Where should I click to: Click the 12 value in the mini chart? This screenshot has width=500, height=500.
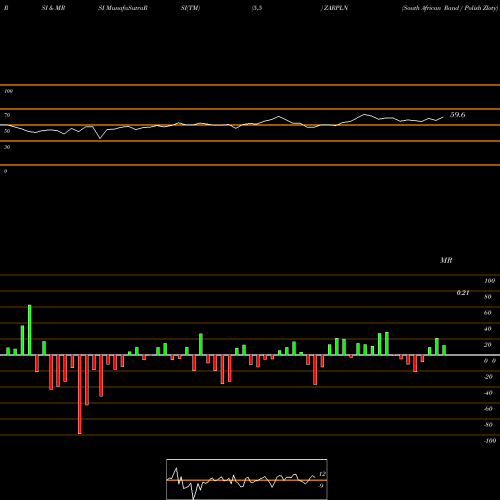322,474
